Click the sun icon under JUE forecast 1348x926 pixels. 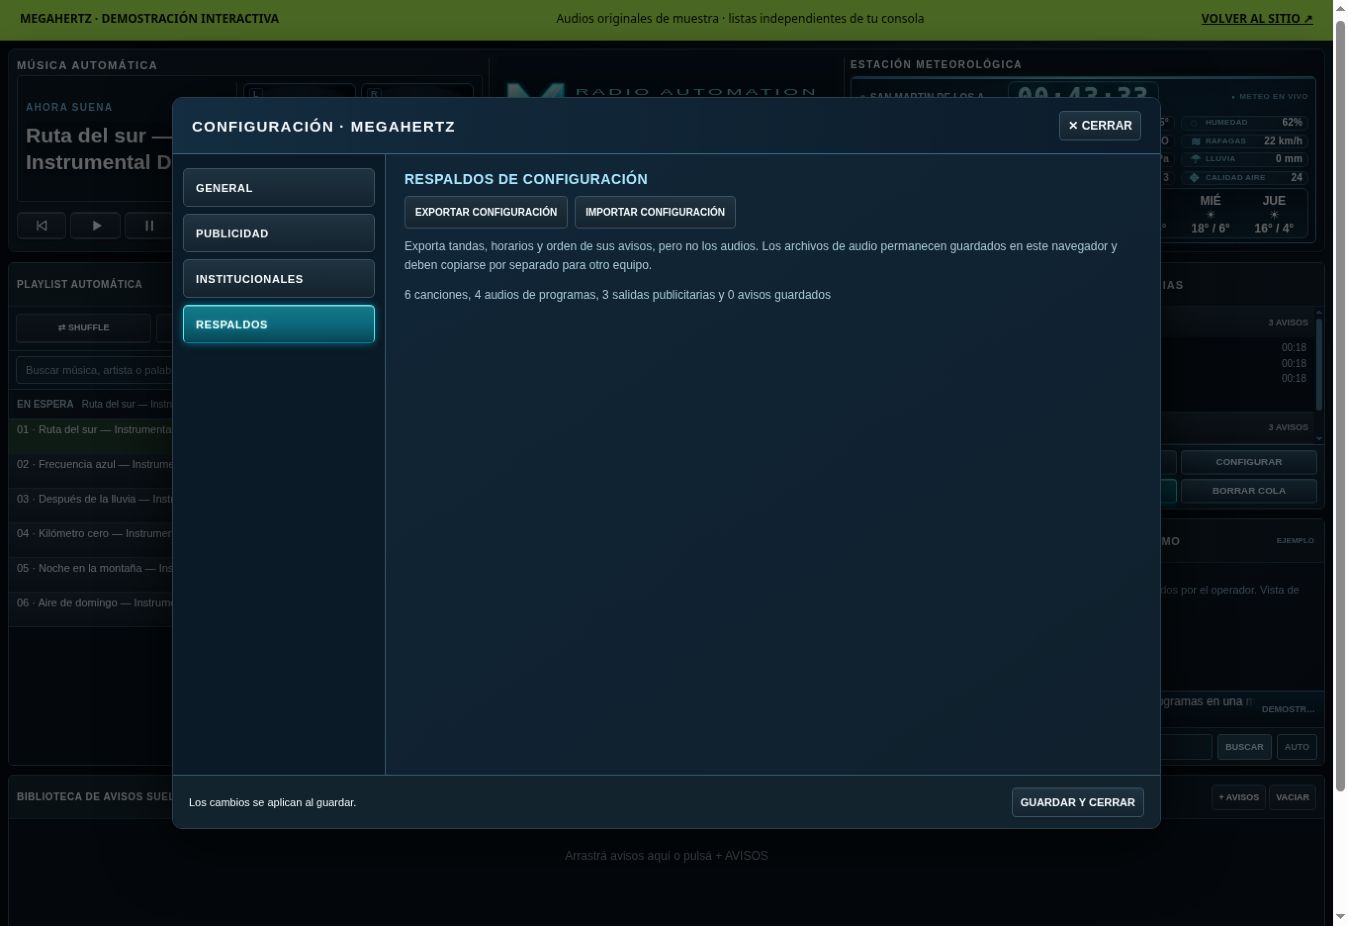coord(1274,214)
